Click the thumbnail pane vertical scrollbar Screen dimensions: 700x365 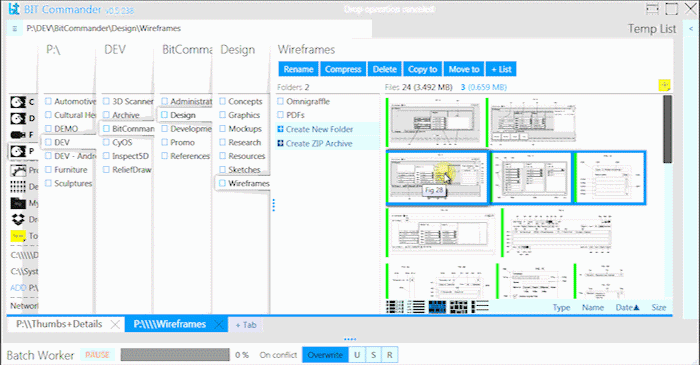coord(667,129)
